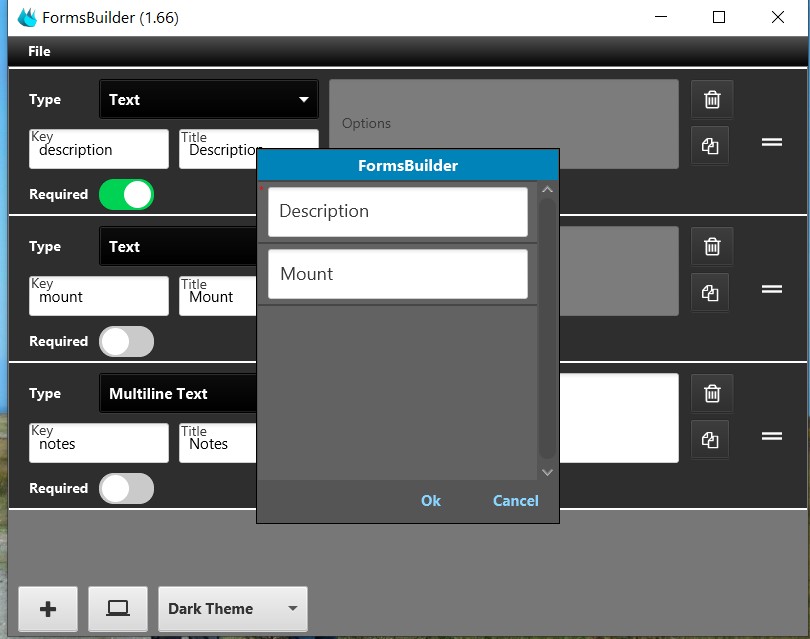Click the Key field containing notes
810x639 pixels.
99,443
